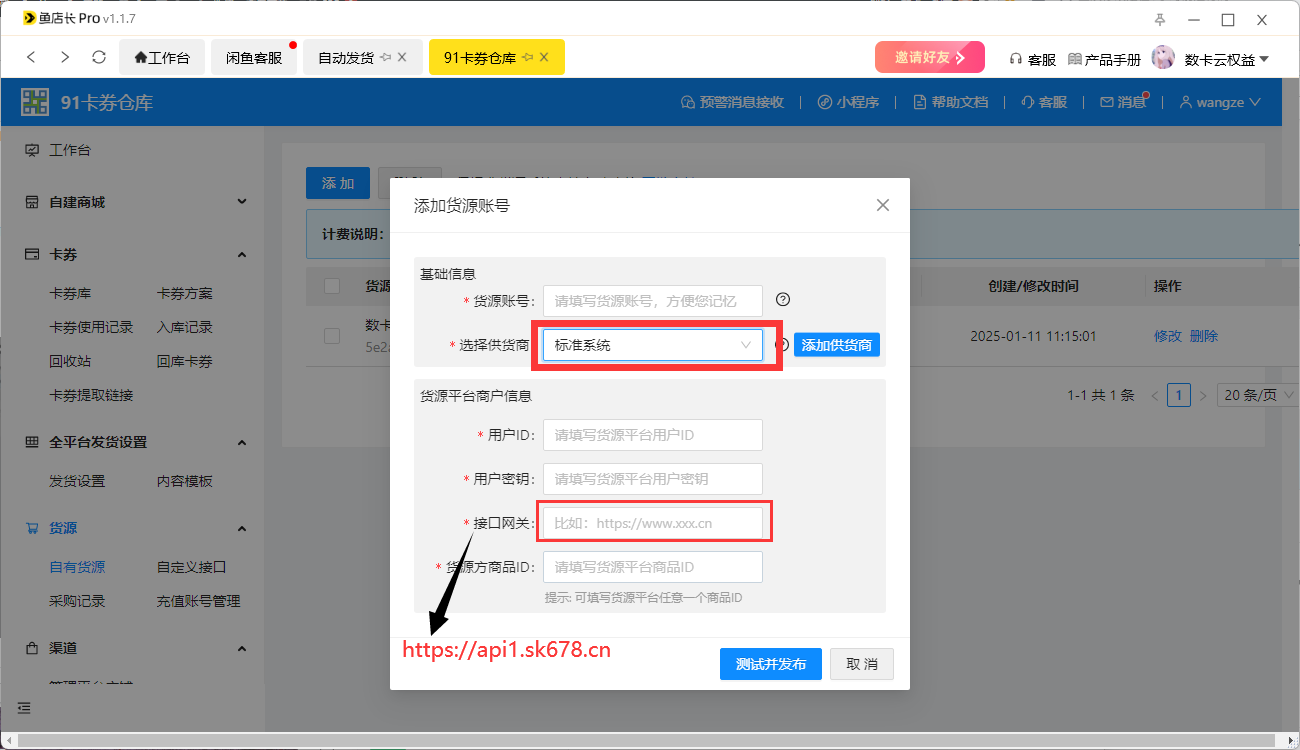Toggle the select-all checkbox in table header

pos(332,286)
